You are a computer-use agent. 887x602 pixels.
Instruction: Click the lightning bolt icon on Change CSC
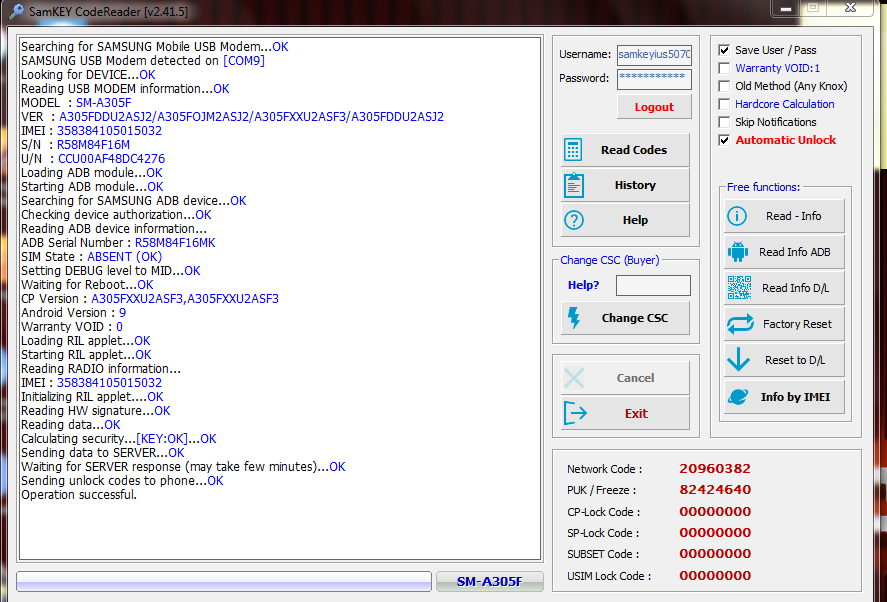tap(574, 318)
